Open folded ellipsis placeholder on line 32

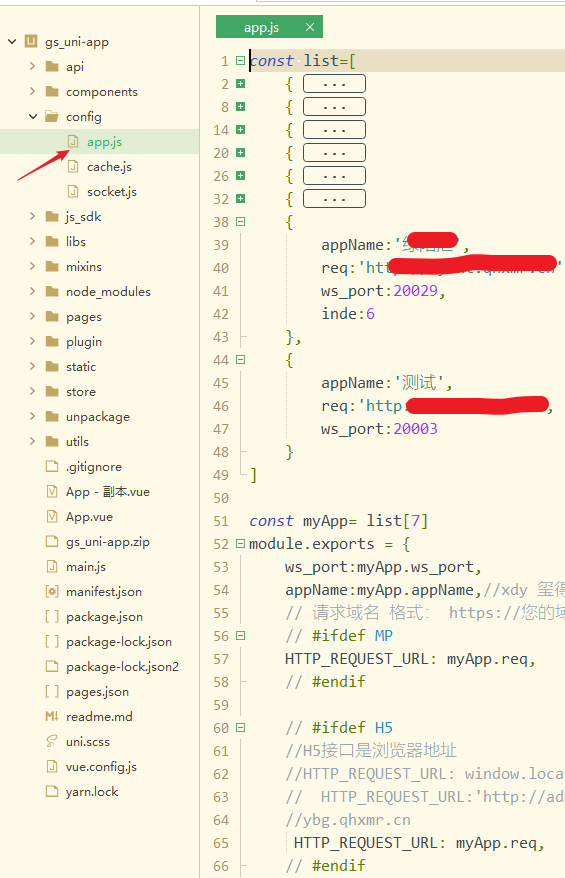click(x=334, y=199)
